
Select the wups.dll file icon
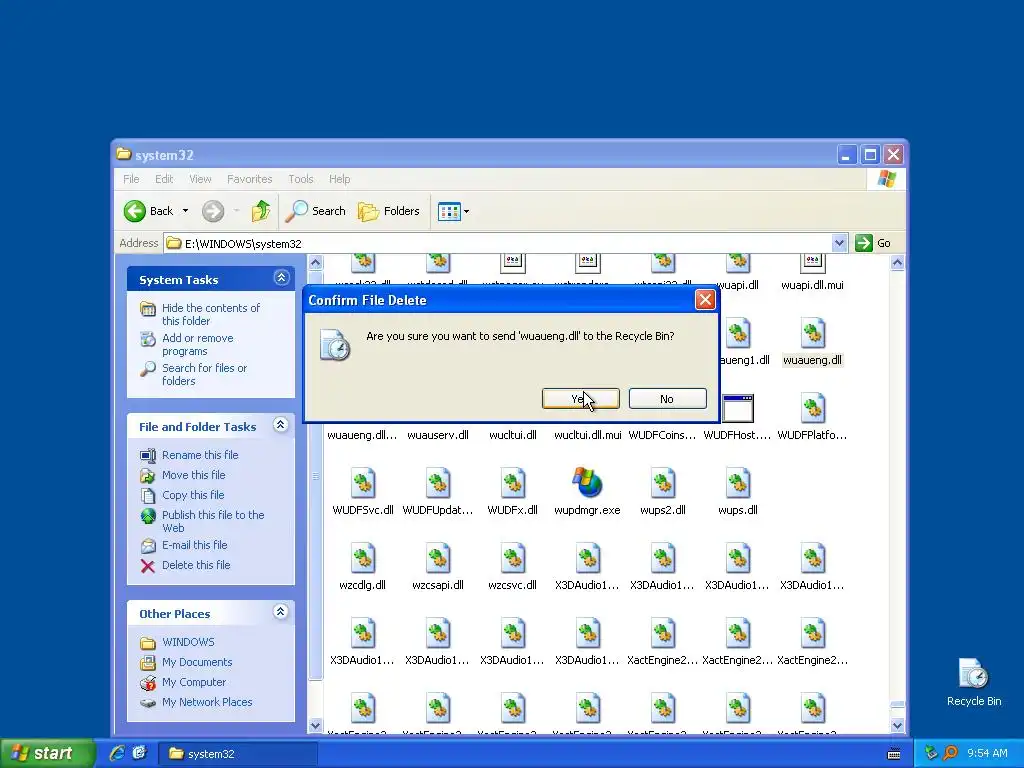click(x=738, y=483)
